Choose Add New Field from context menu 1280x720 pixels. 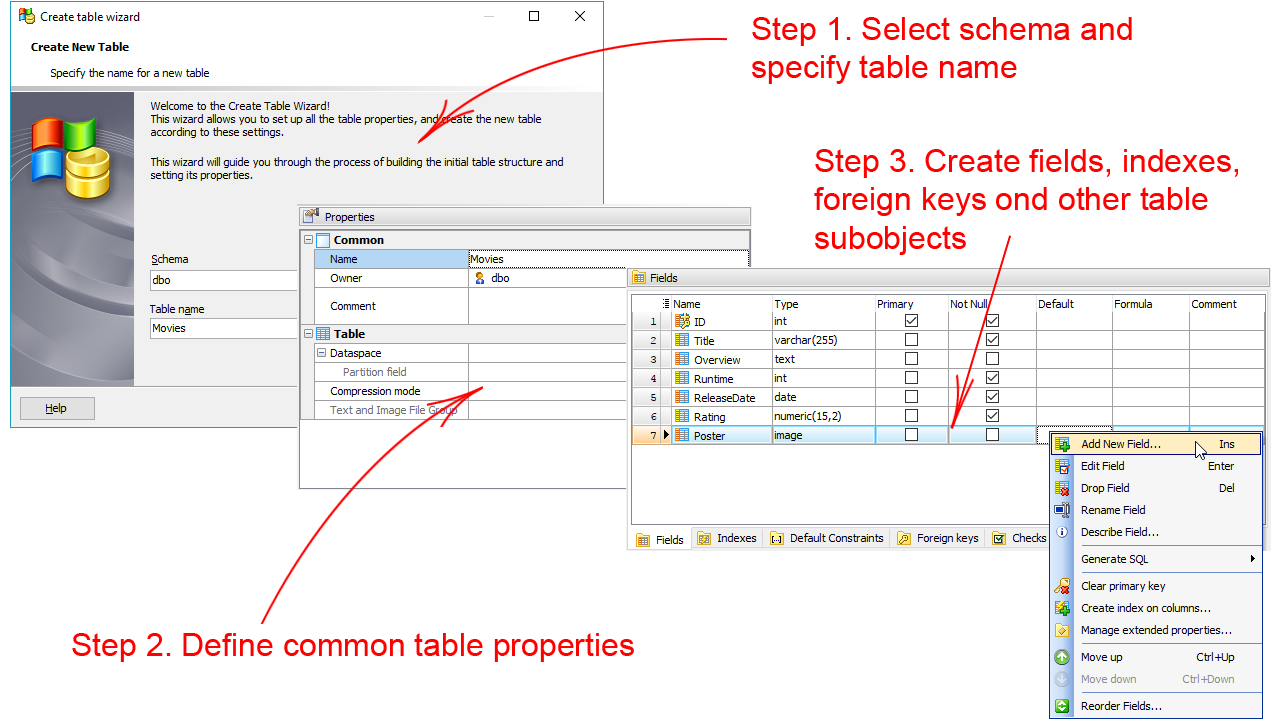(1120, 444)
